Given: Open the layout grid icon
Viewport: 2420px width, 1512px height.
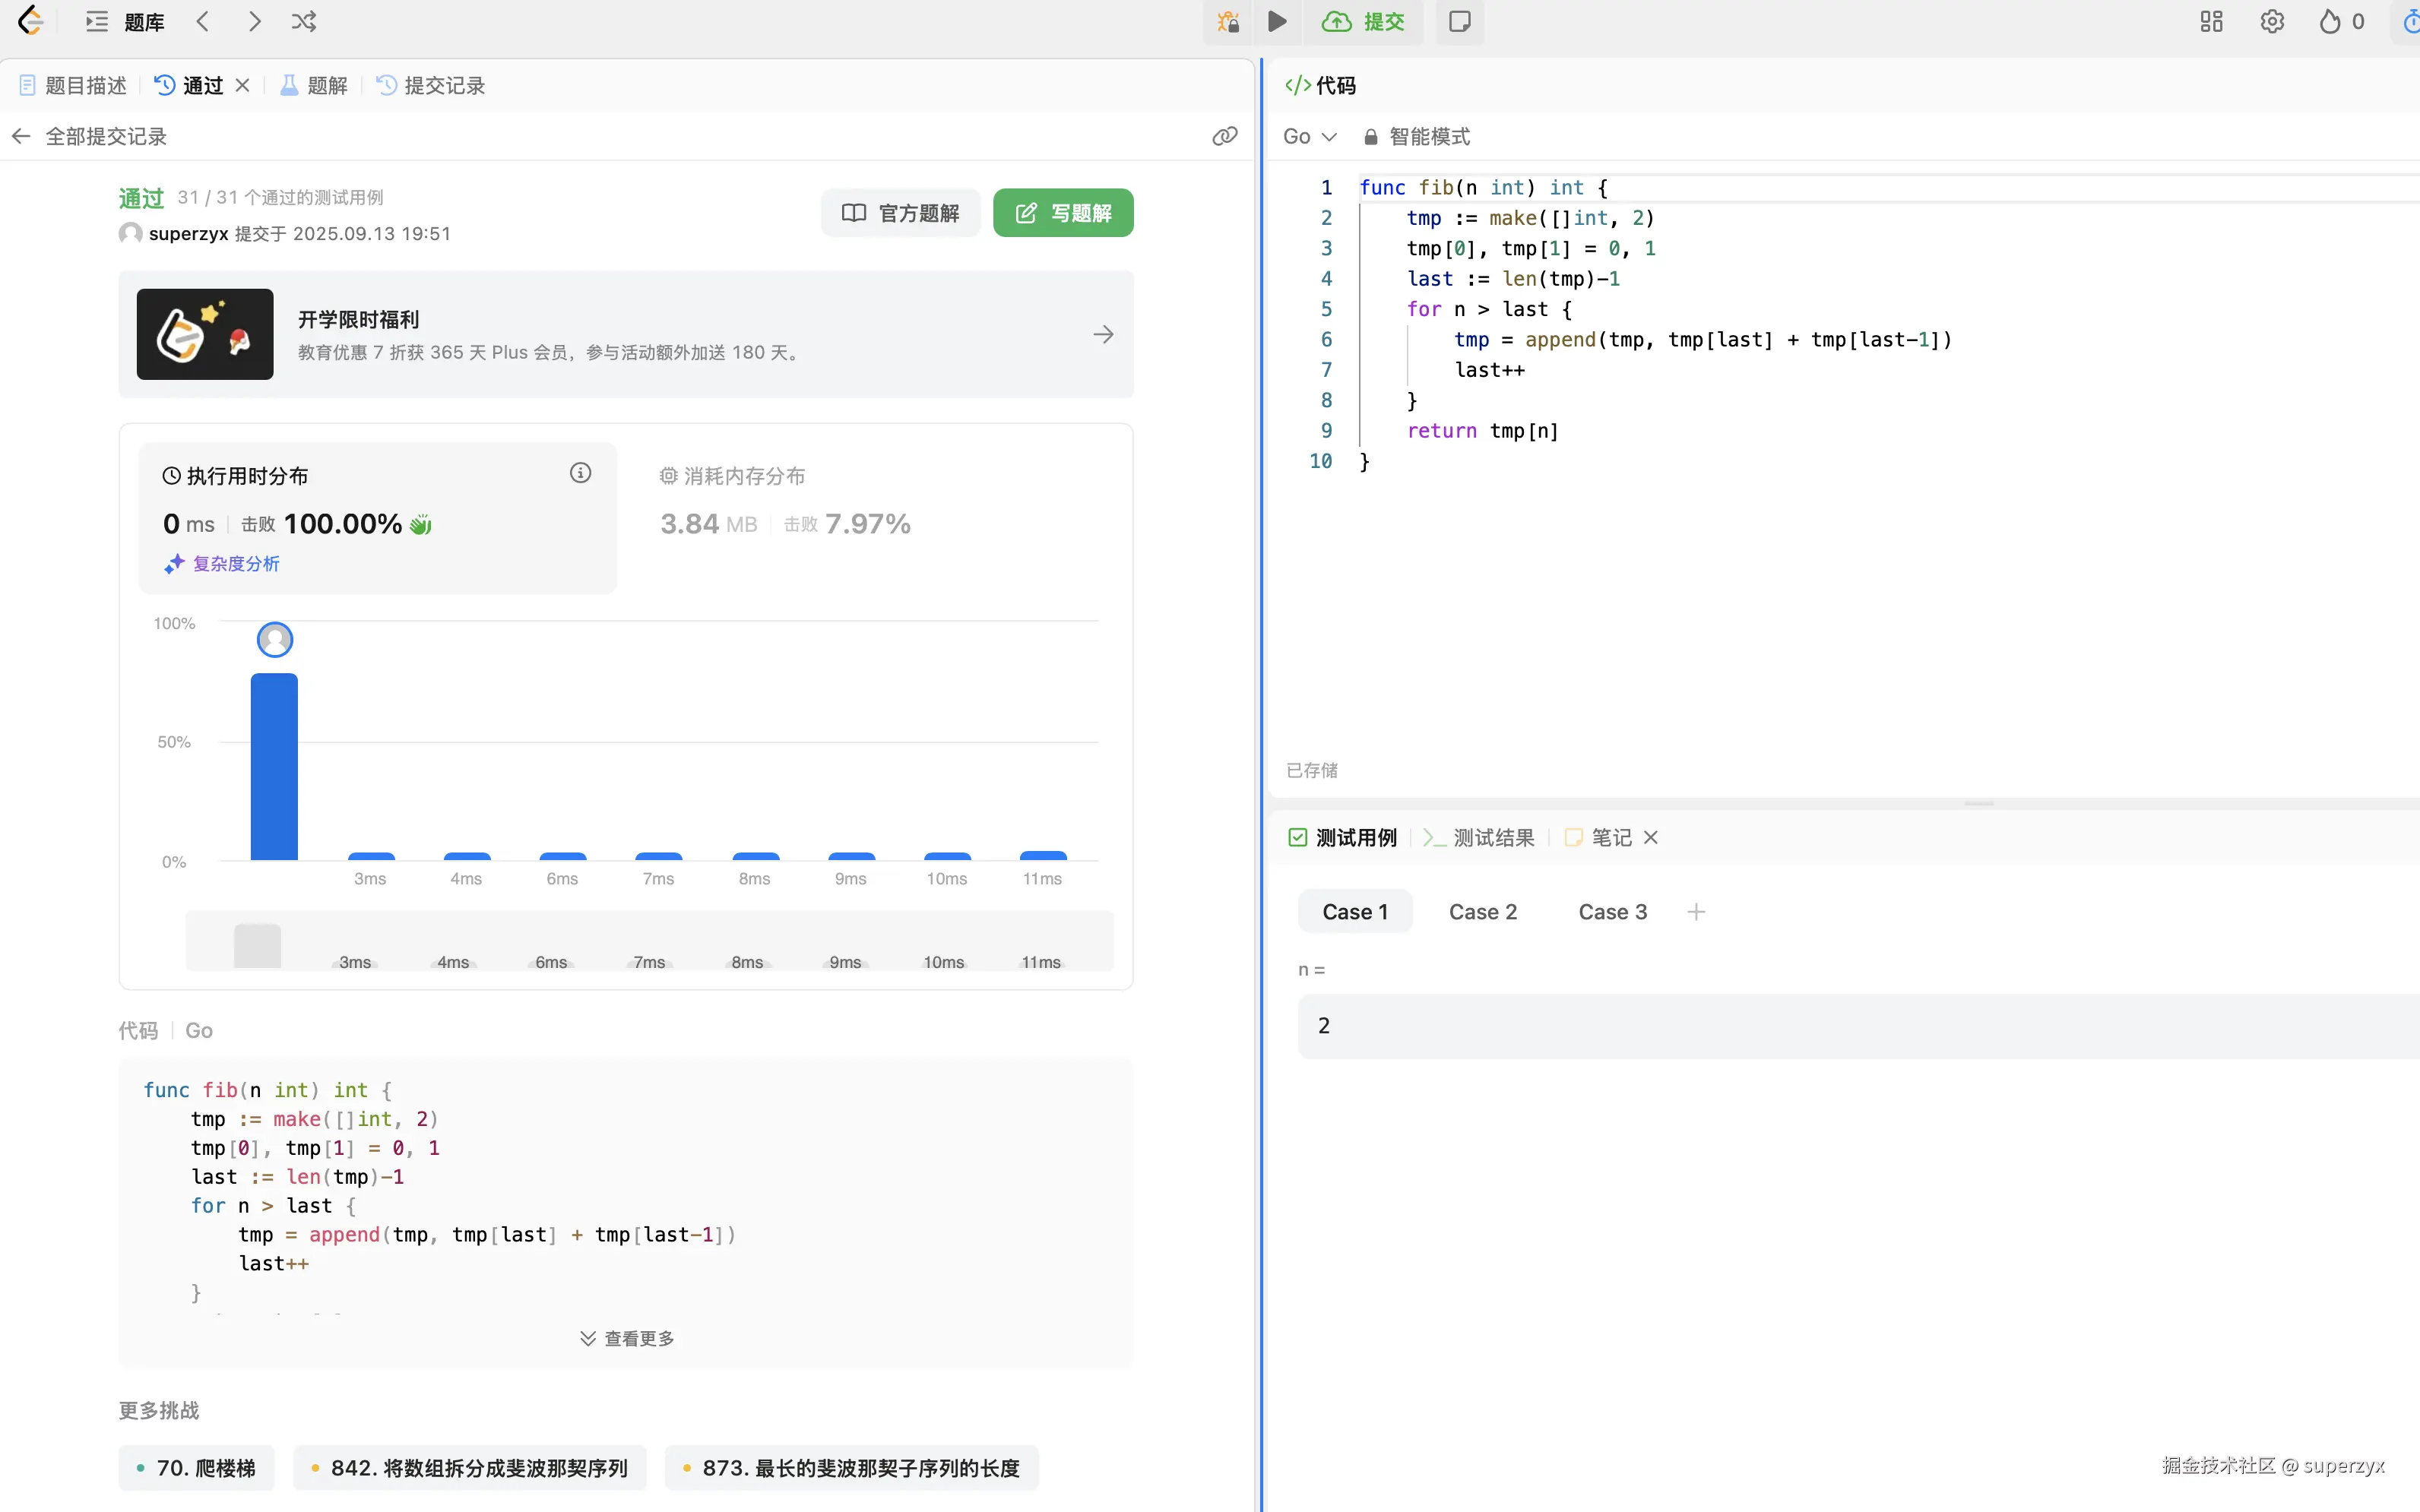Looking at the screenshot, I should click(2211, 21).
